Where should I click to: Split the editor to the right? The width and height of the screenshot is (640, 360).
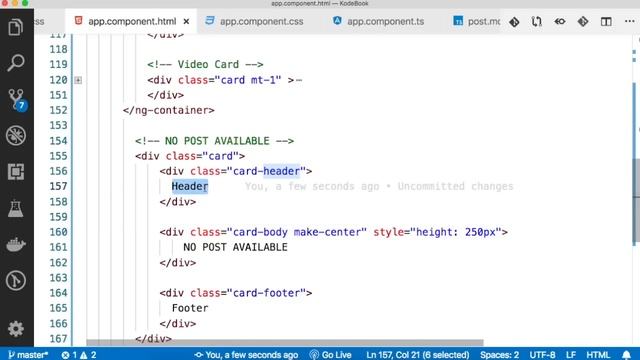click(606, 22)
